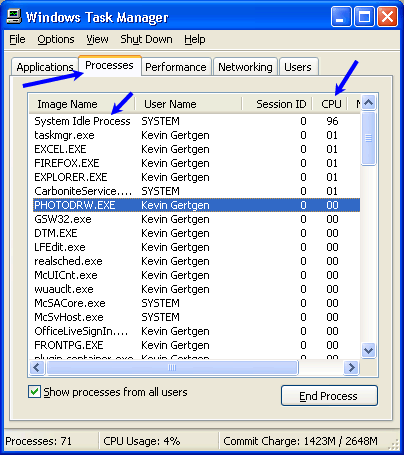Click the horizontal scrollbar right arrow
The width and height of the screenshot is (404, 455).
pyautogui.click(x=351, y=368)
